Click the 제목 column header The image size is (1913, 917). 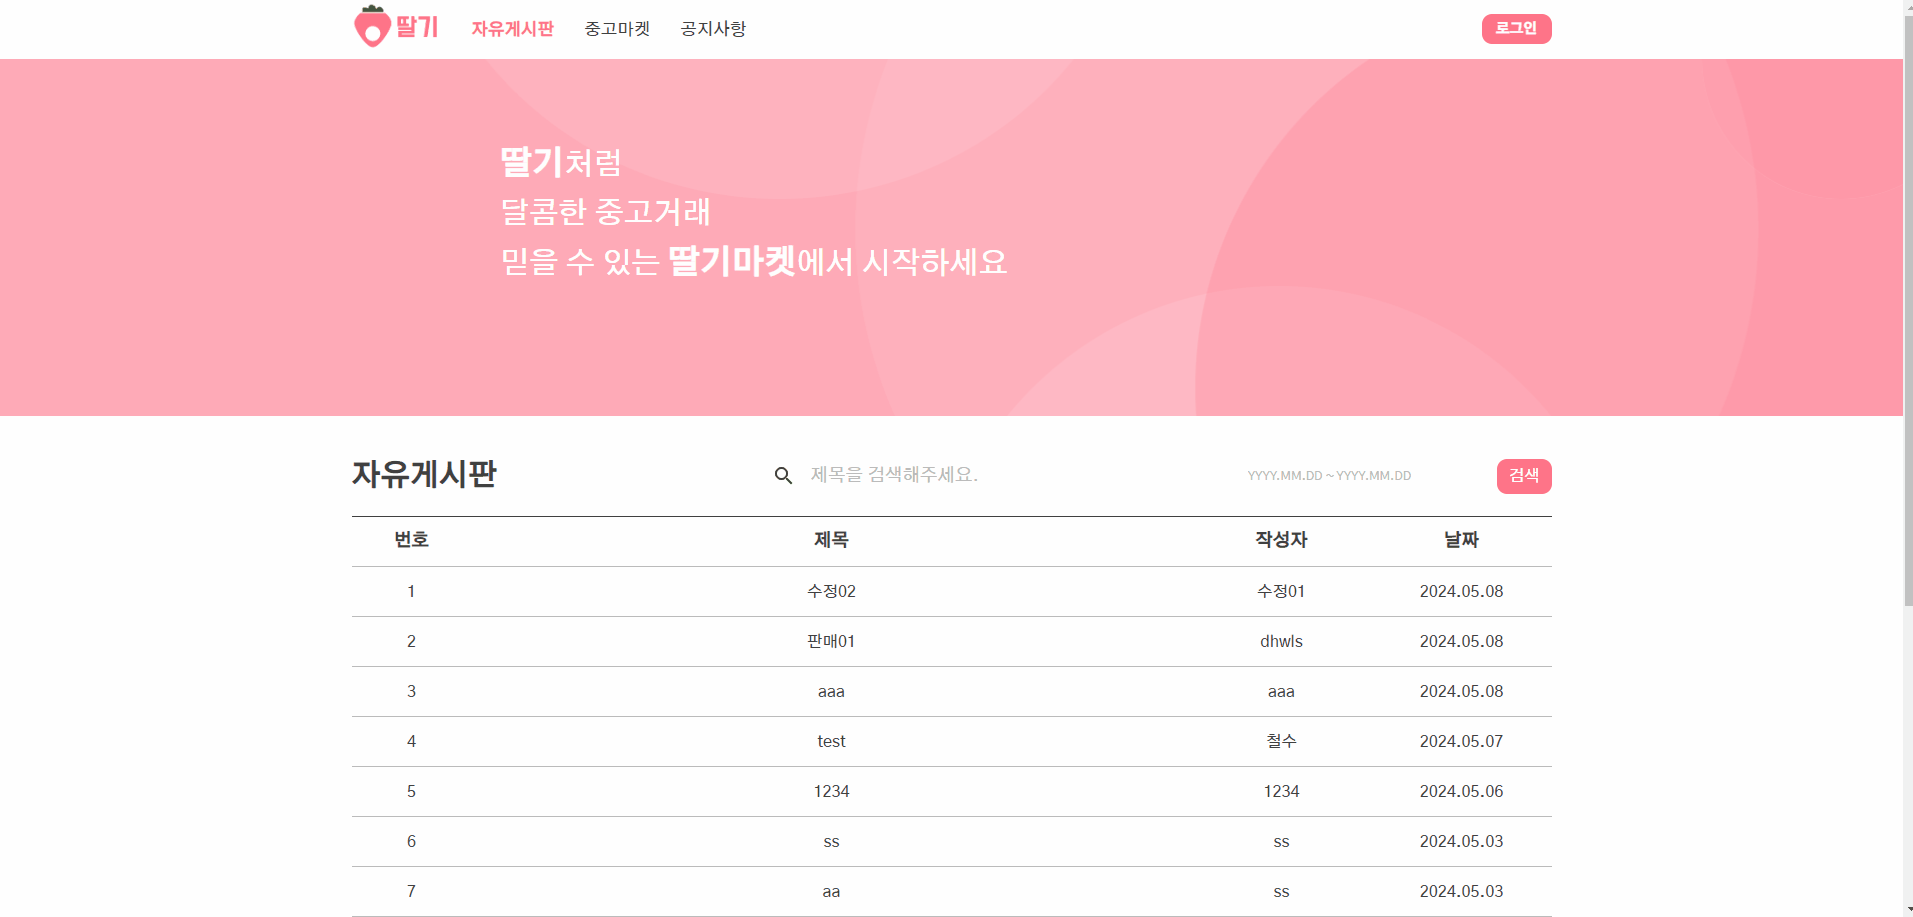(831, 540)
